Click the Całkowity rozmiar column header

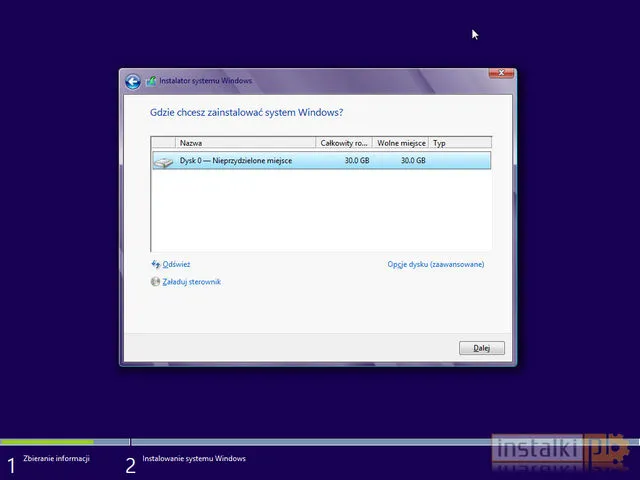point(344,144)
